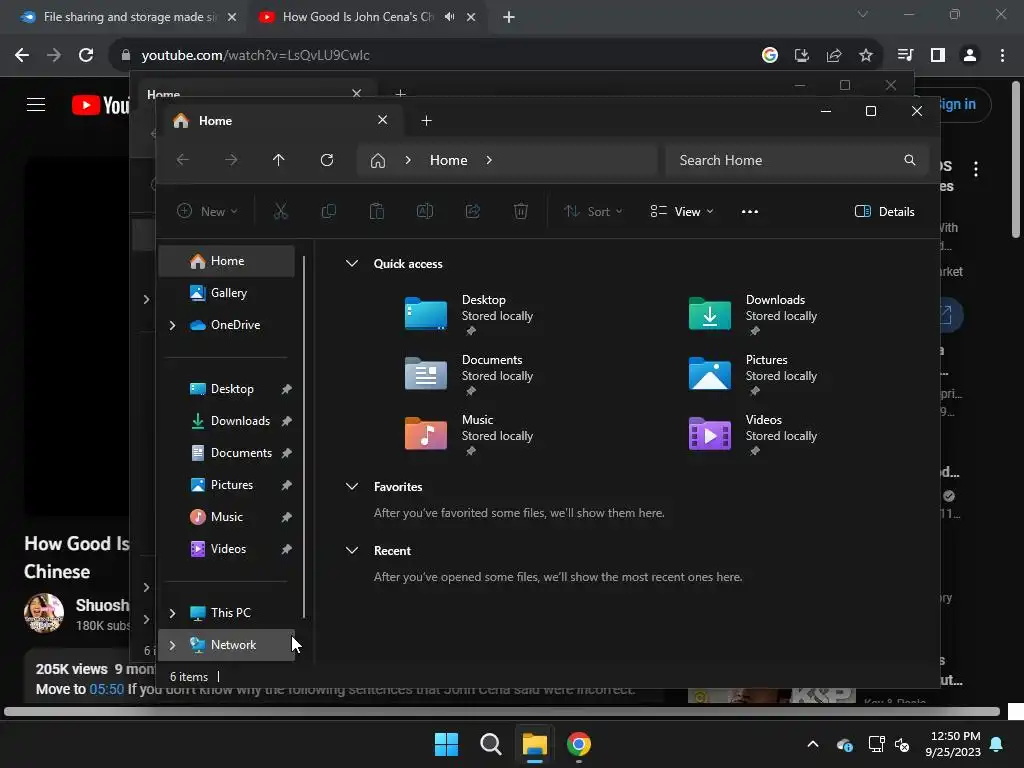
Task: Expand Network in the navigation pane
Action: (172, 645)
